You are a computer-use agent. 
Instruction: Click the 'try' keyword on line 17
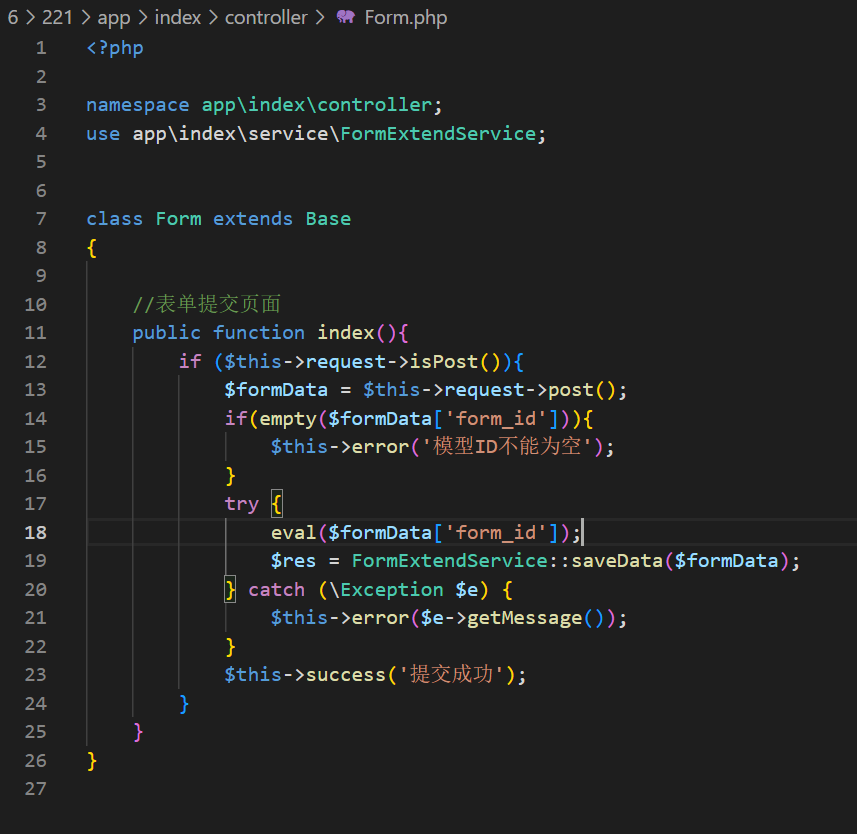click(242, 504)
